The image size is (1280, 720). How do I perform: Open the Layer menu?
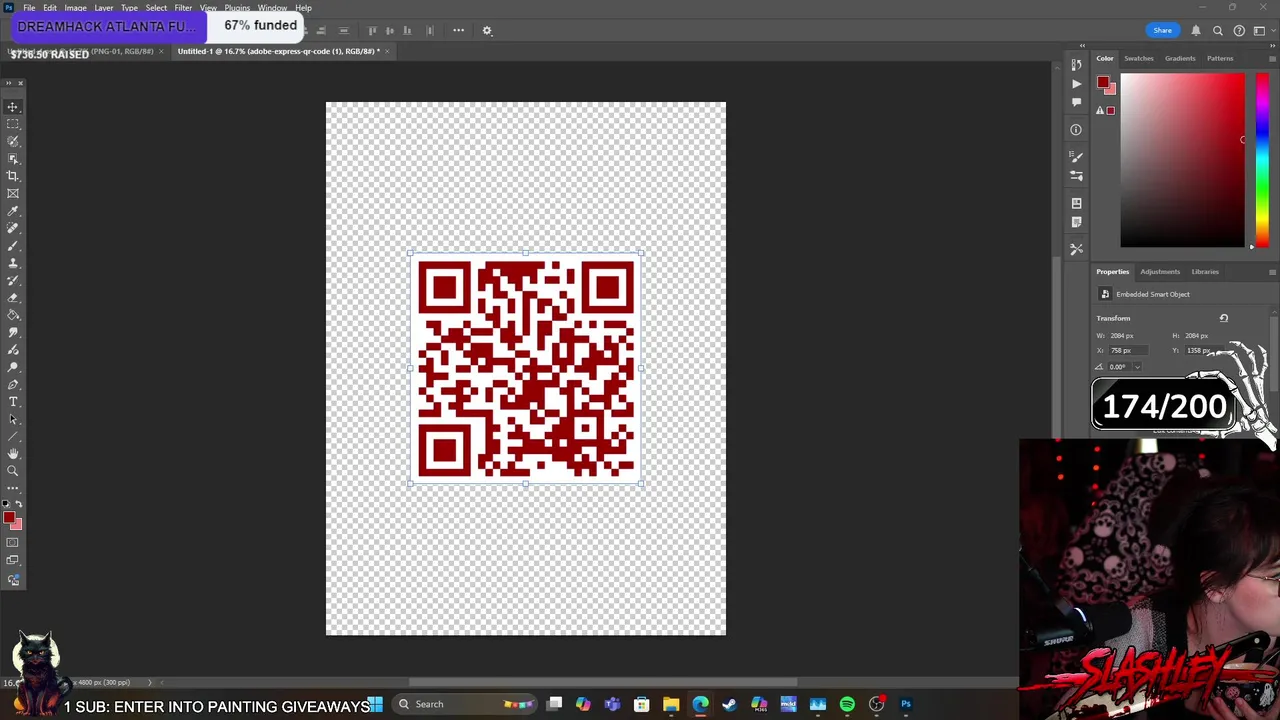[104, 8]
